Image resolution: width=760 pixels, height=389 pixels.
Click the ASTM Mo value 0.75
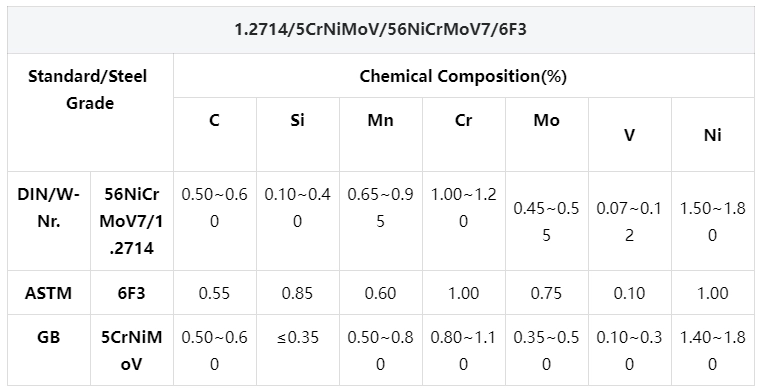pyautogui.click(x=546, y=293)
